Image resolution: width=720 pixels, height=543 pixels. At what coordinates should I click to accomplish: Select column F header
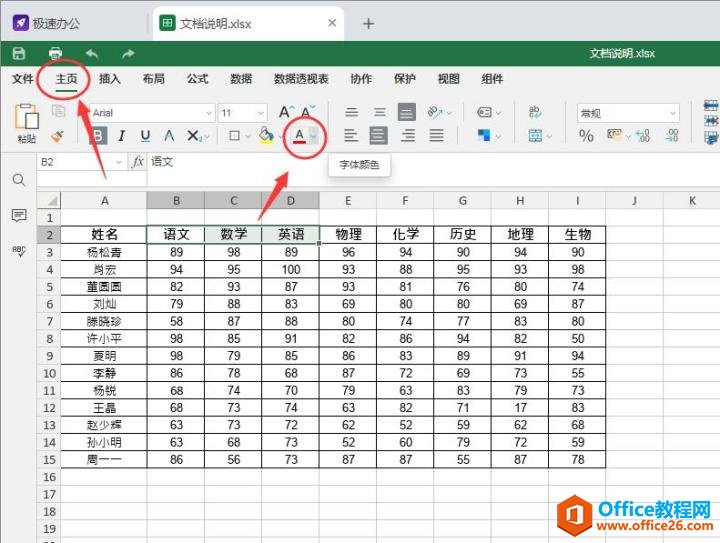[405, 201]
